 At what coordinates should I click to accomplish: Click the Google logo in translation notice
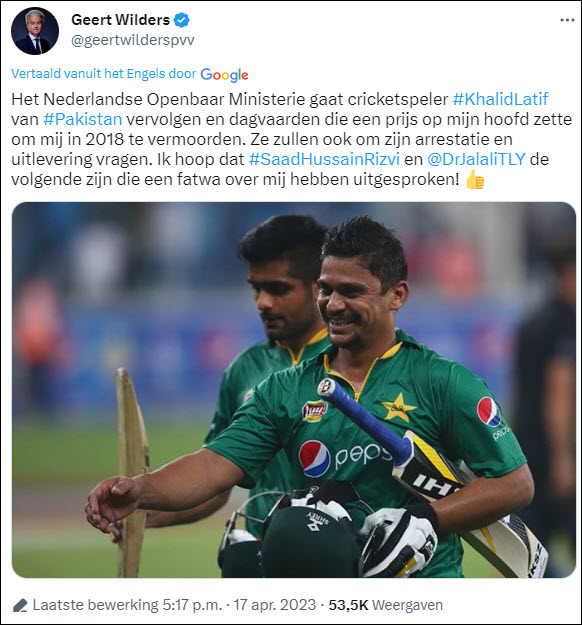pyautogui.click(x=224, y=75)
